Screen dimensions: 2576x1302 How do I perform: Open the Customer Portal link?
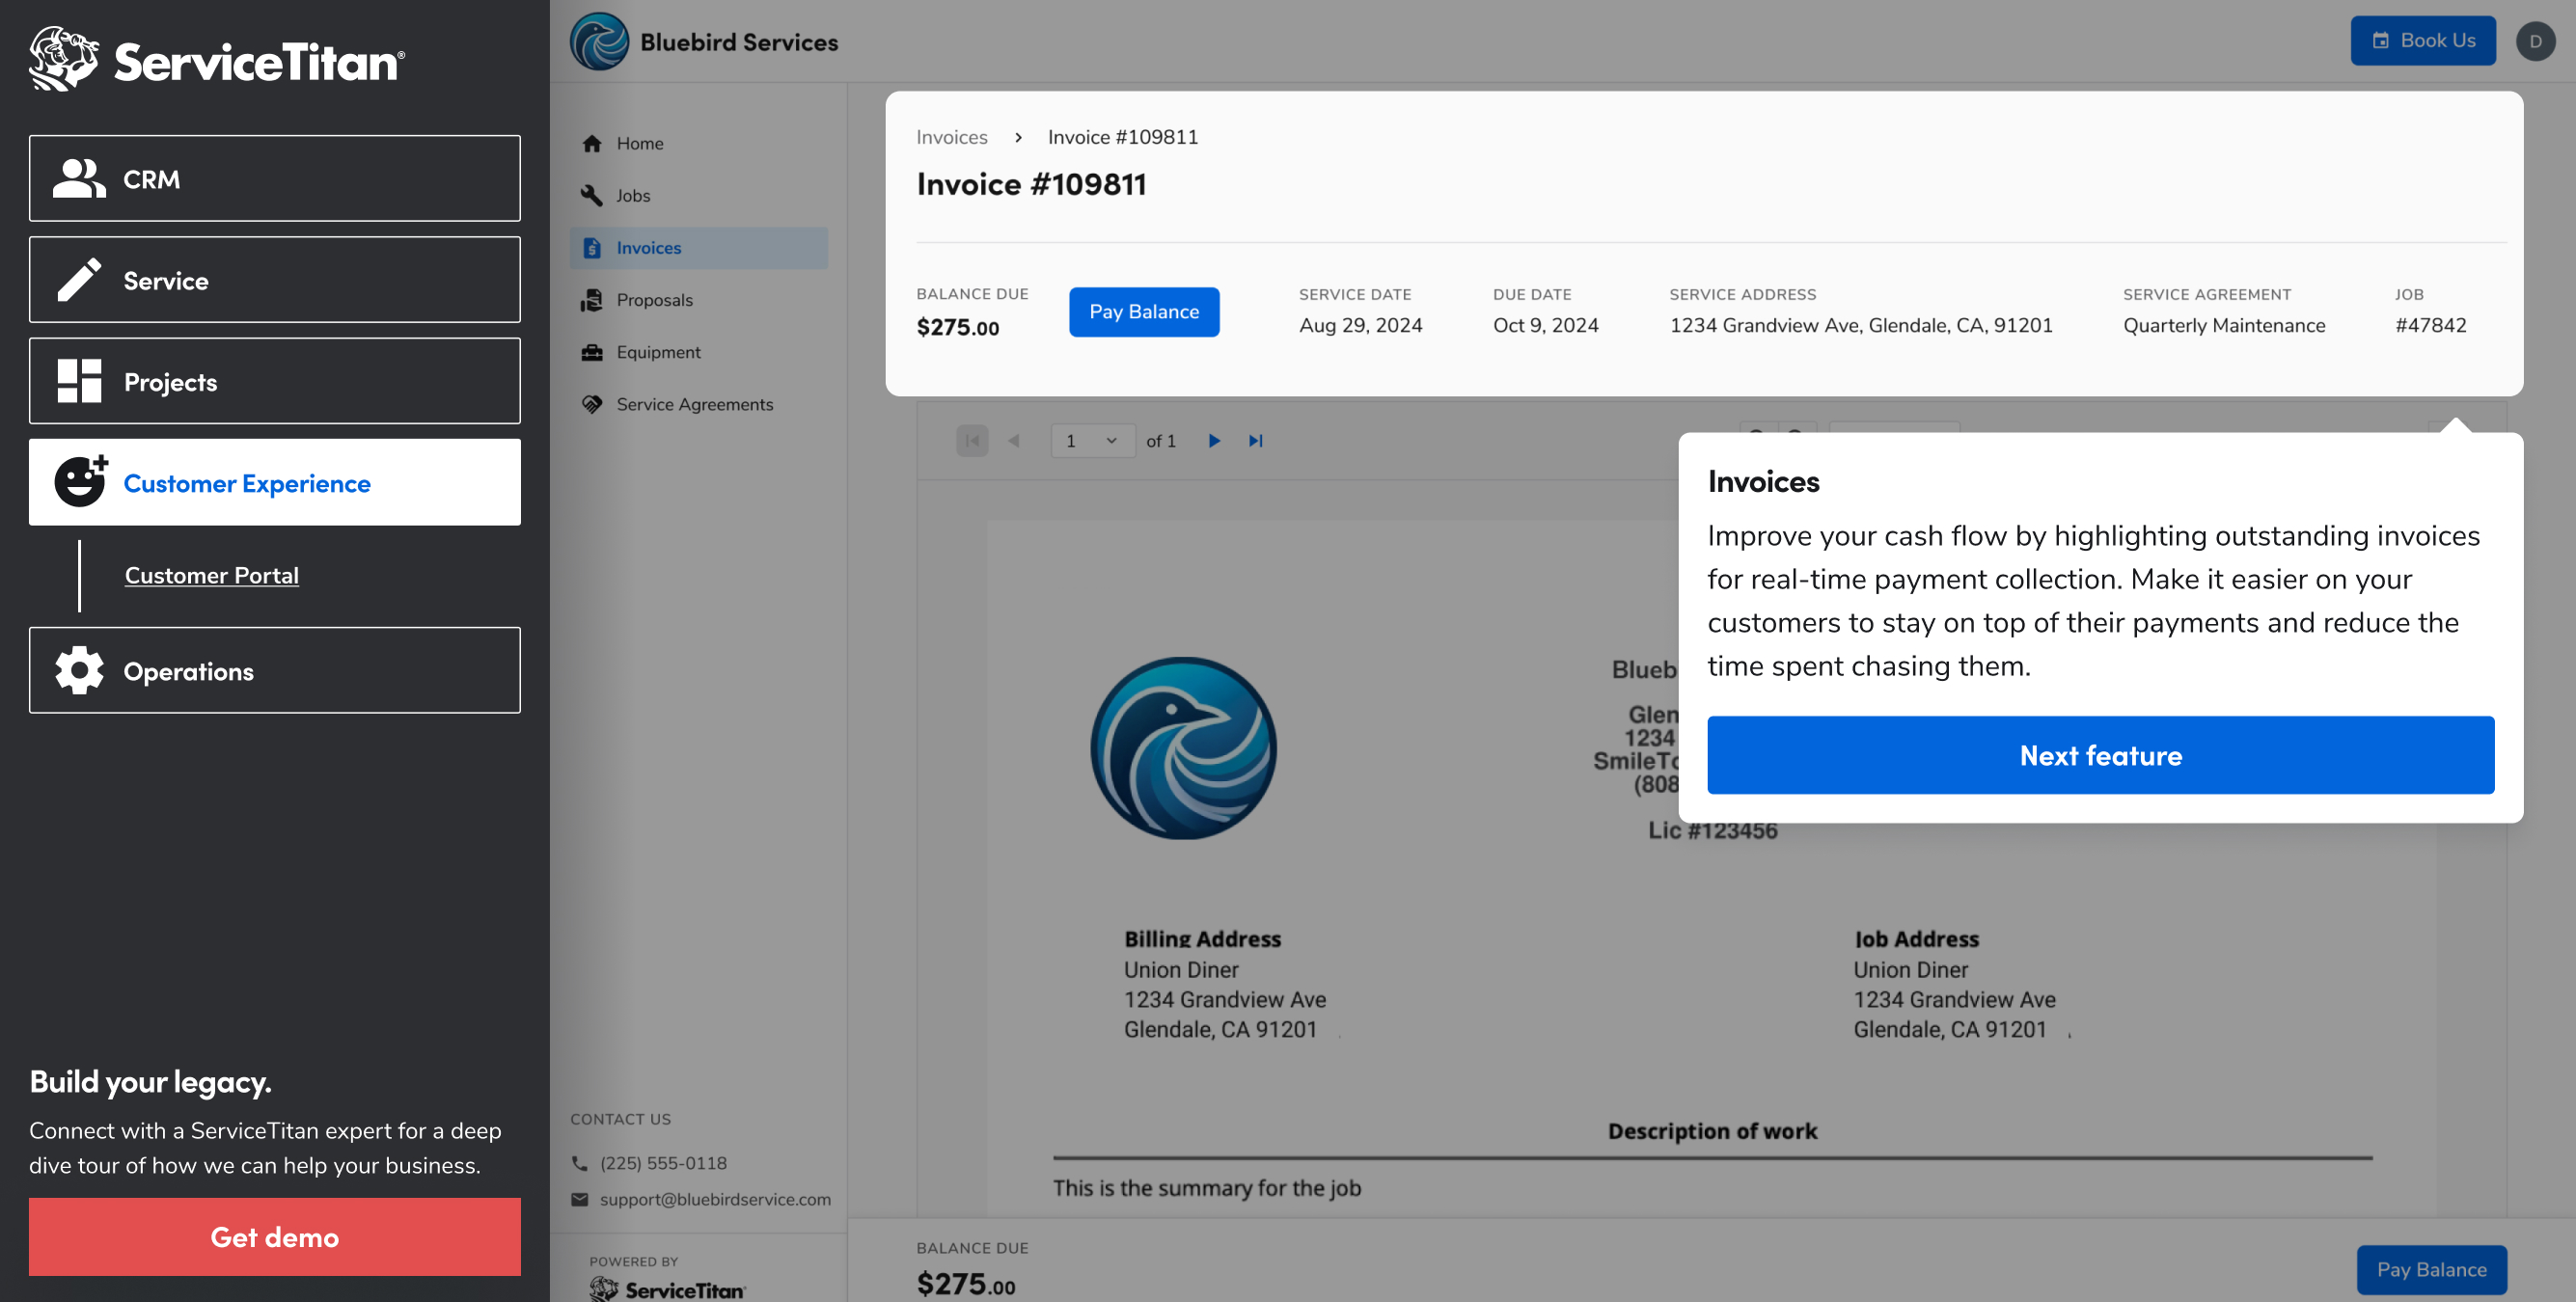coord(211,575)
